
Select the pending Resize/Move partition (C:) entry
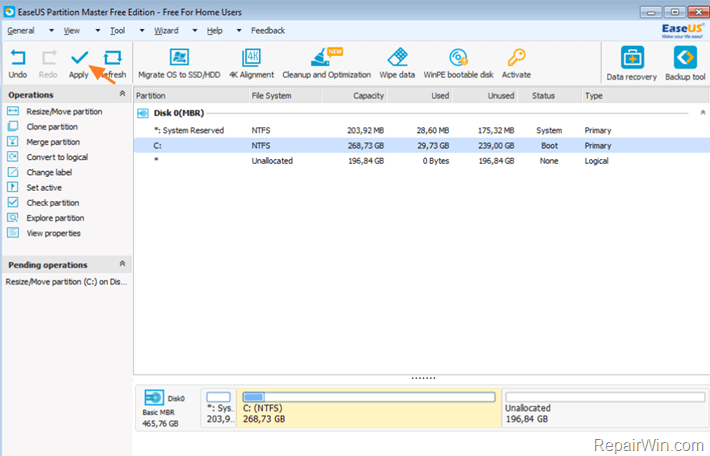pos(66,282)
